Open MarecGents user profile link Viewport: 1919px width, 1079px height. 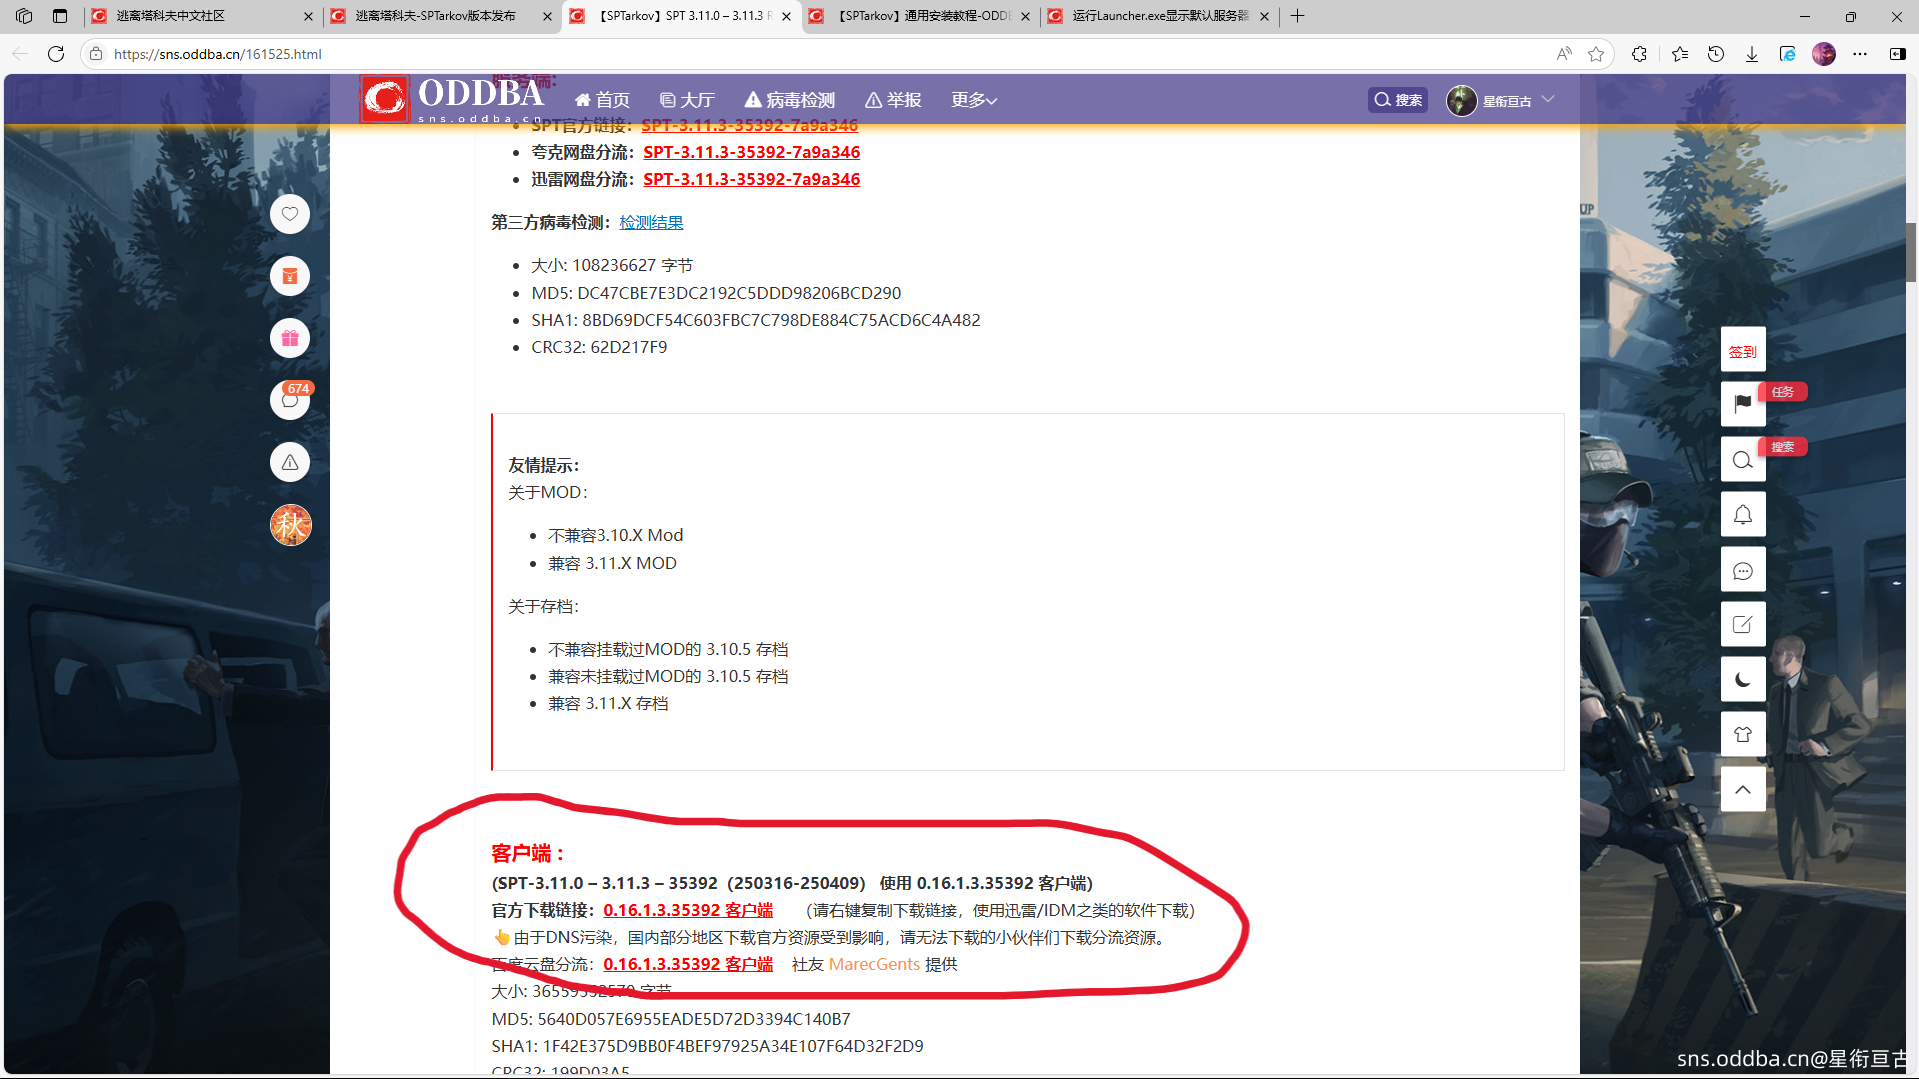click(x=874, y=964)
